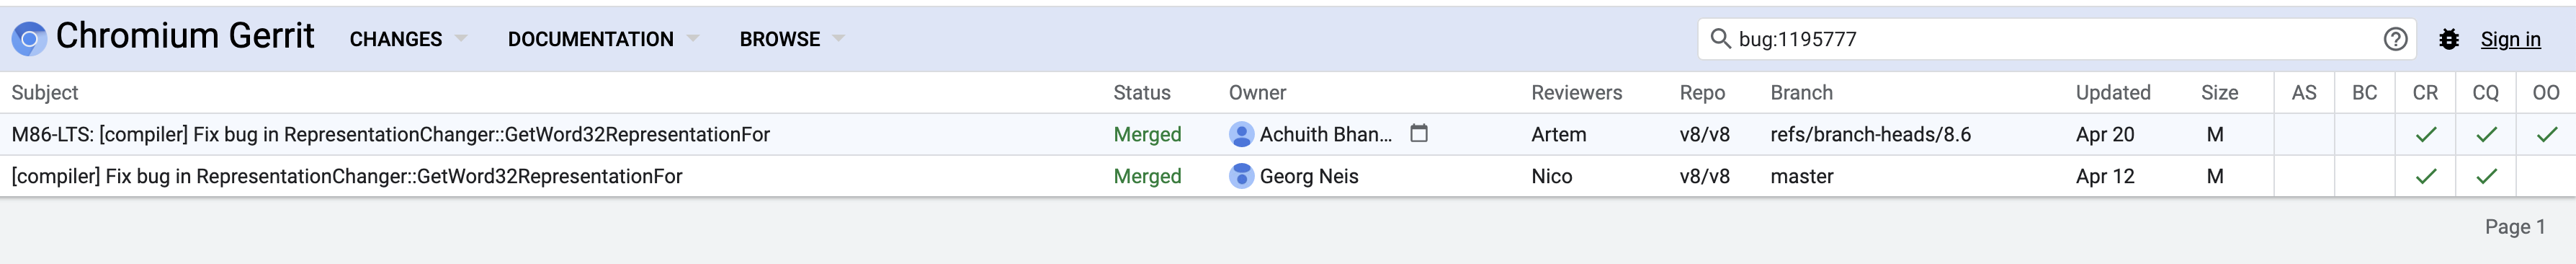Click the Chromium Gerrit title
Image resolution: width=2576 pixels, height=264 pixels.
click(x=185, y=36)
